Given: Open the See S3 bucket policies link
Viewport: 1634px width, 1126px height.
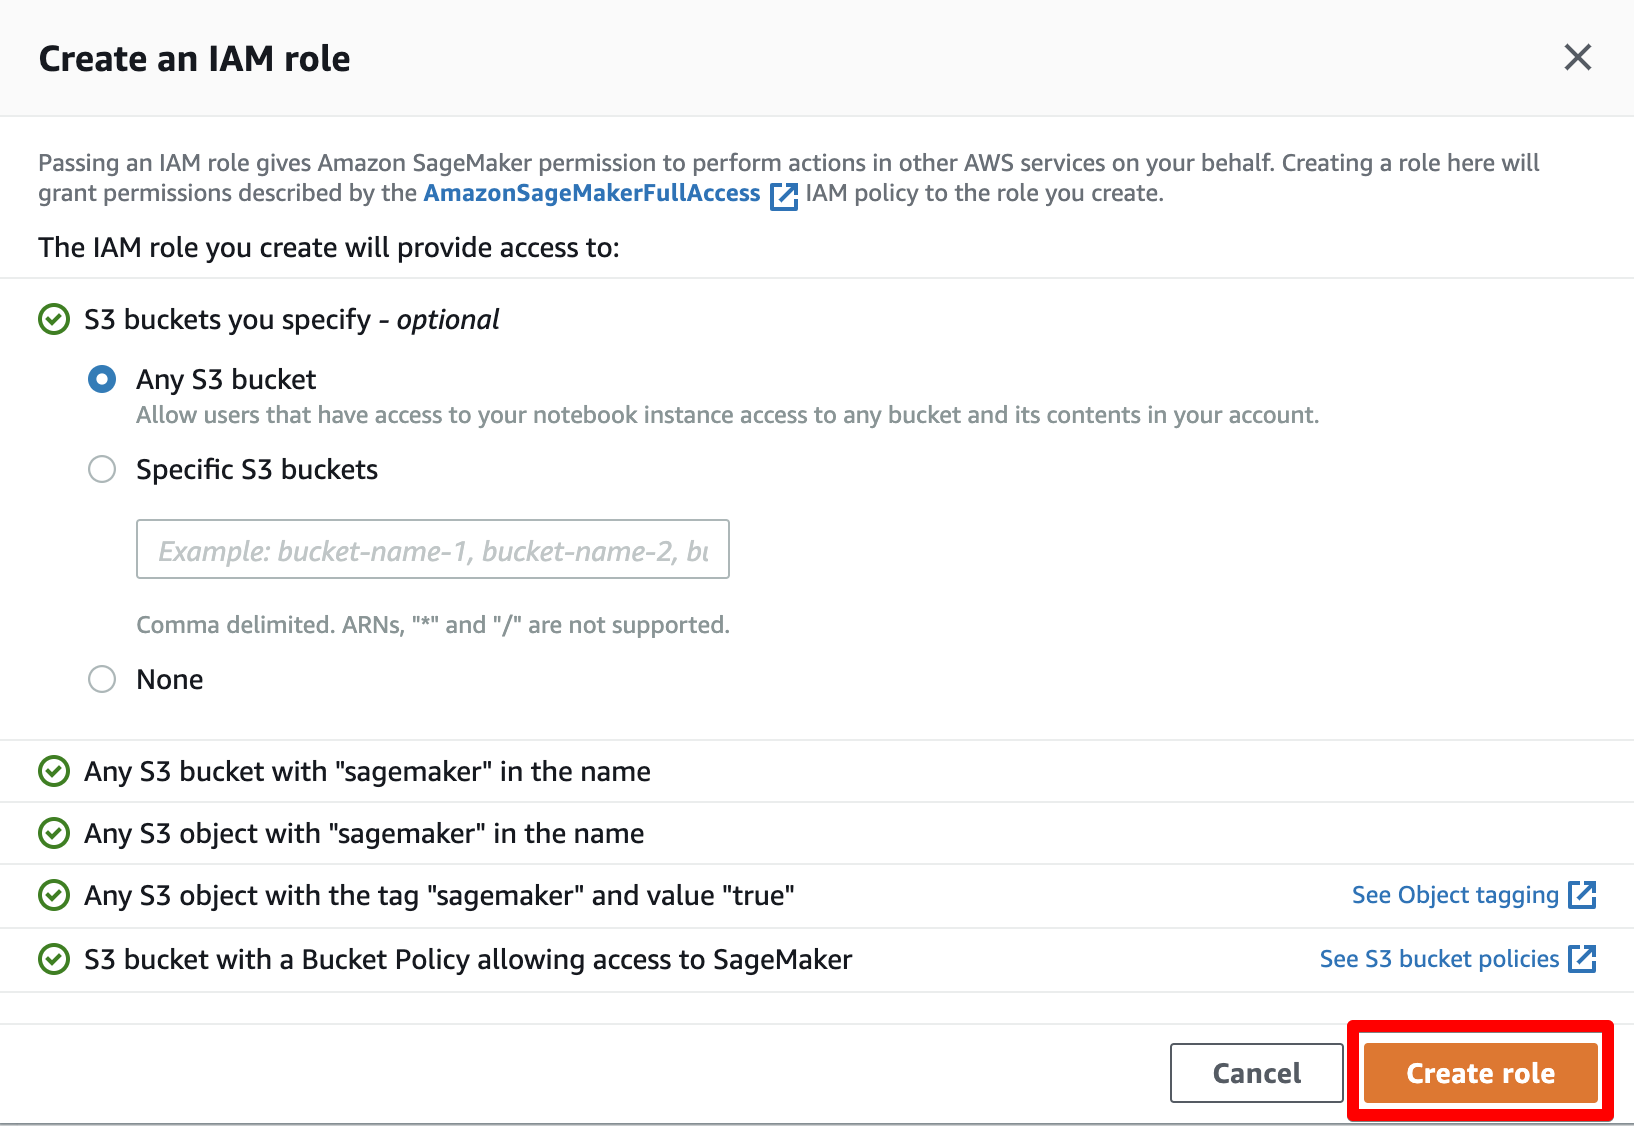Looking at the screenshot, I should pos(1439,959).
